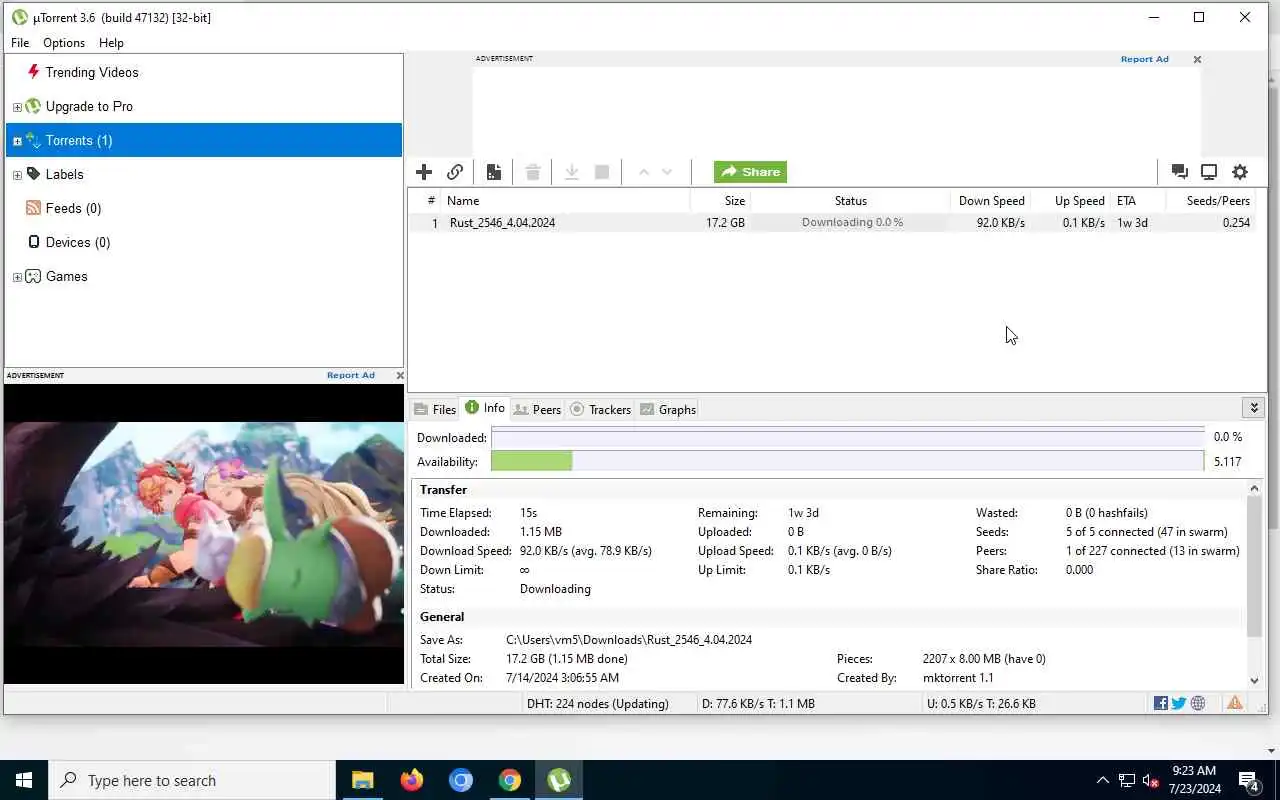Click the Downloaded progress bar

(x=848, y=437)
